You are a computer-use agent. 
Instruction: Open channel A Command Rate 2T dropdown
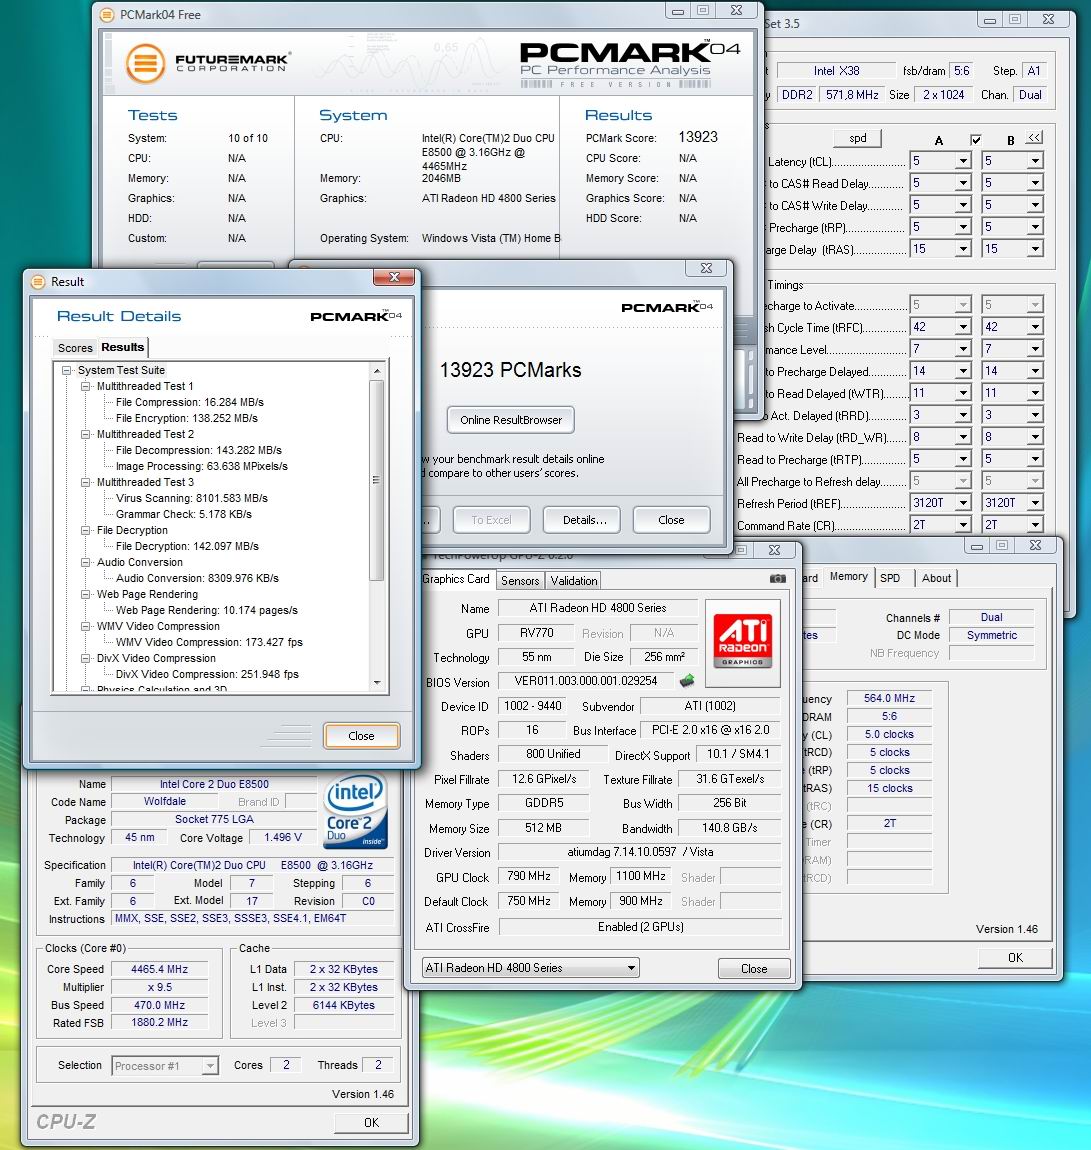coord(963,525)
